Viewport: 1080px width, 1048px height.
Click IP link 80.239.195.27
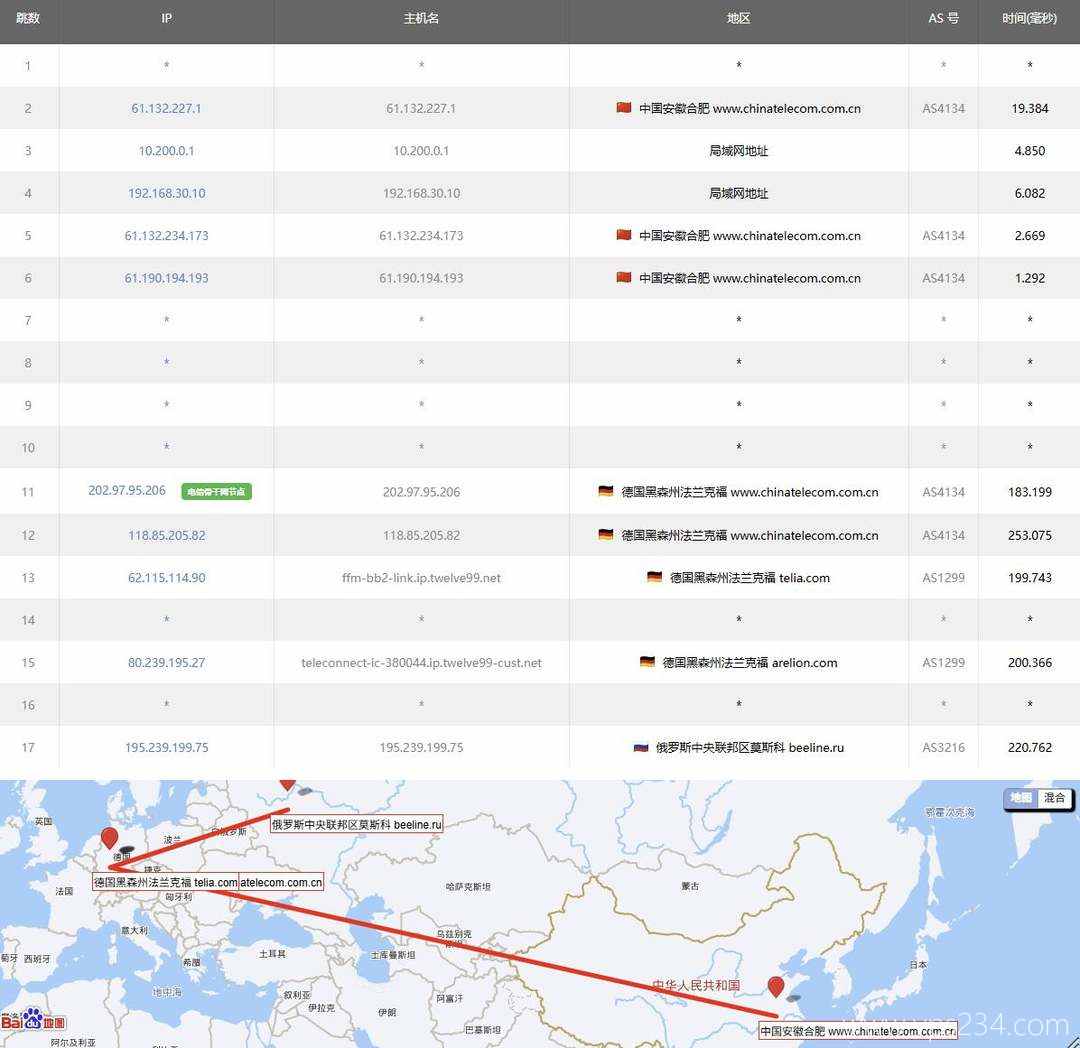[166, 662]
